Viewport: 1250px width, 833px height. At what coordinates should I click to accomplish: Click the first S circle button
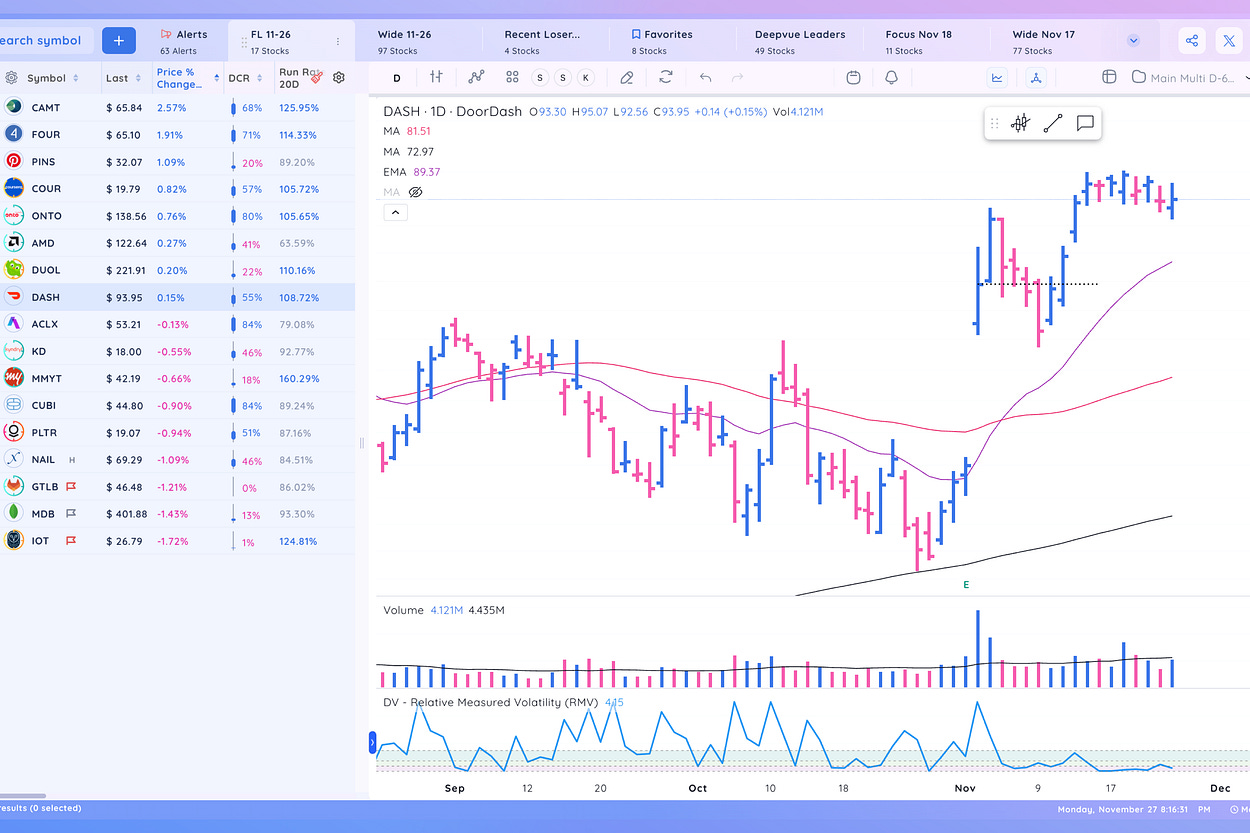[541, 77]
